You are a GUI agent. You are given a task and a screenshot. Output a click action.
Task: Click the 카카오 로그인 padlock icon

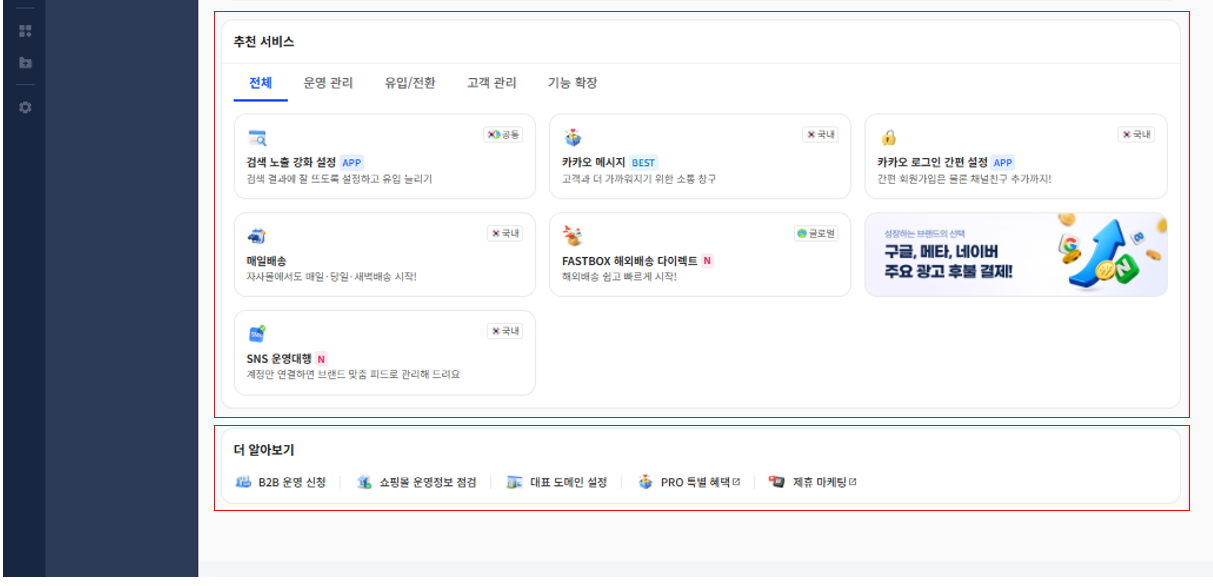pyautogui.click(x=888, y=138)
